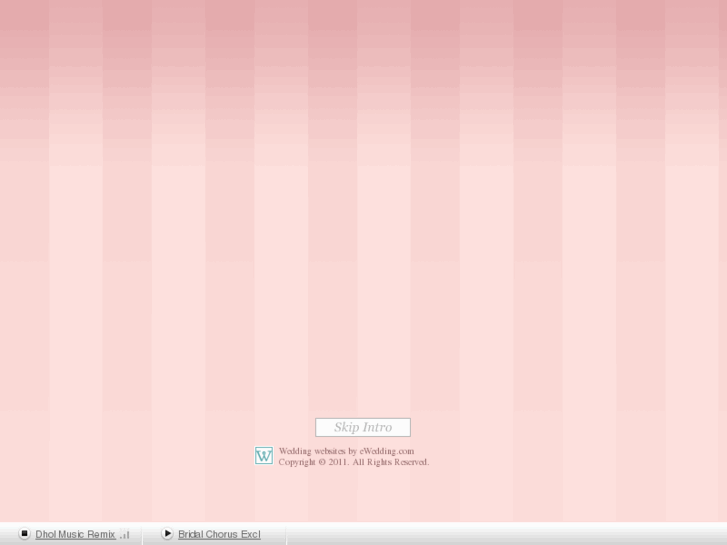Click the volume bars beside Dhol Music Remix
The height and width of the screenshot is (545, 727).
(124, 534)
